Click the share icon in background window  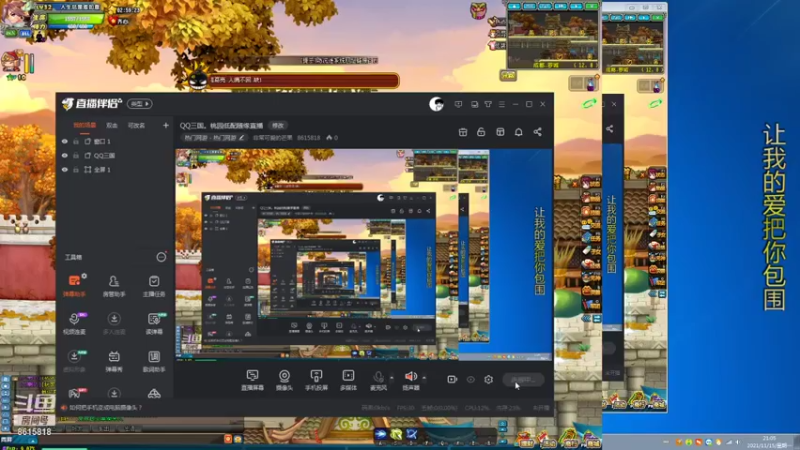coord(610,129)
